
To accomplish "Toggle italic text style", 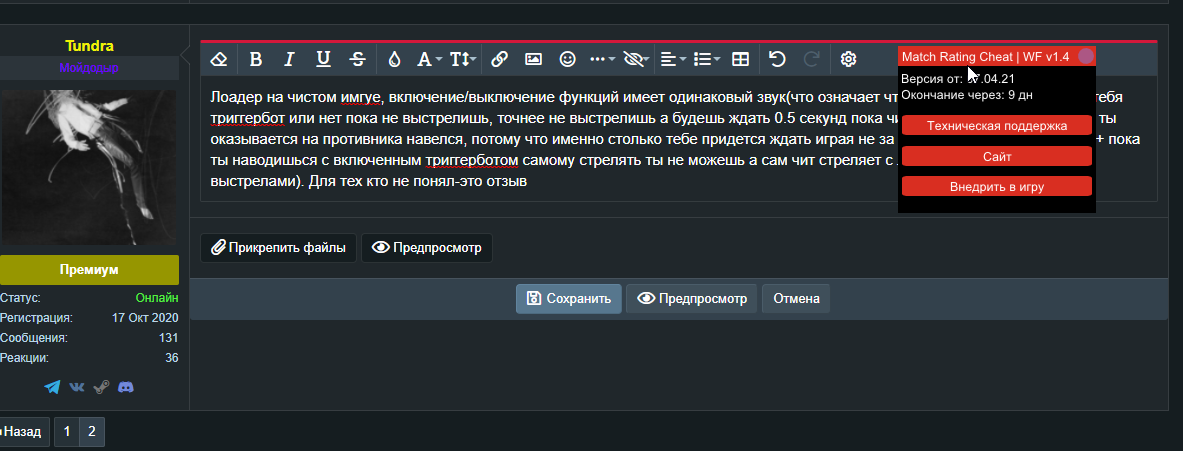I will [x=289, y=59].
